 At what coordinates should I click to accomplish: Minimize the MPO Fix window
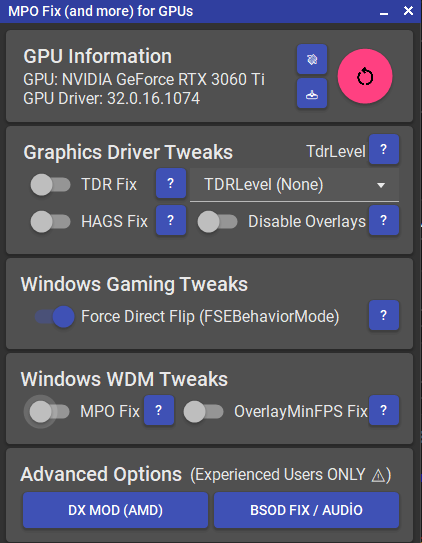[x=384, y=11]
